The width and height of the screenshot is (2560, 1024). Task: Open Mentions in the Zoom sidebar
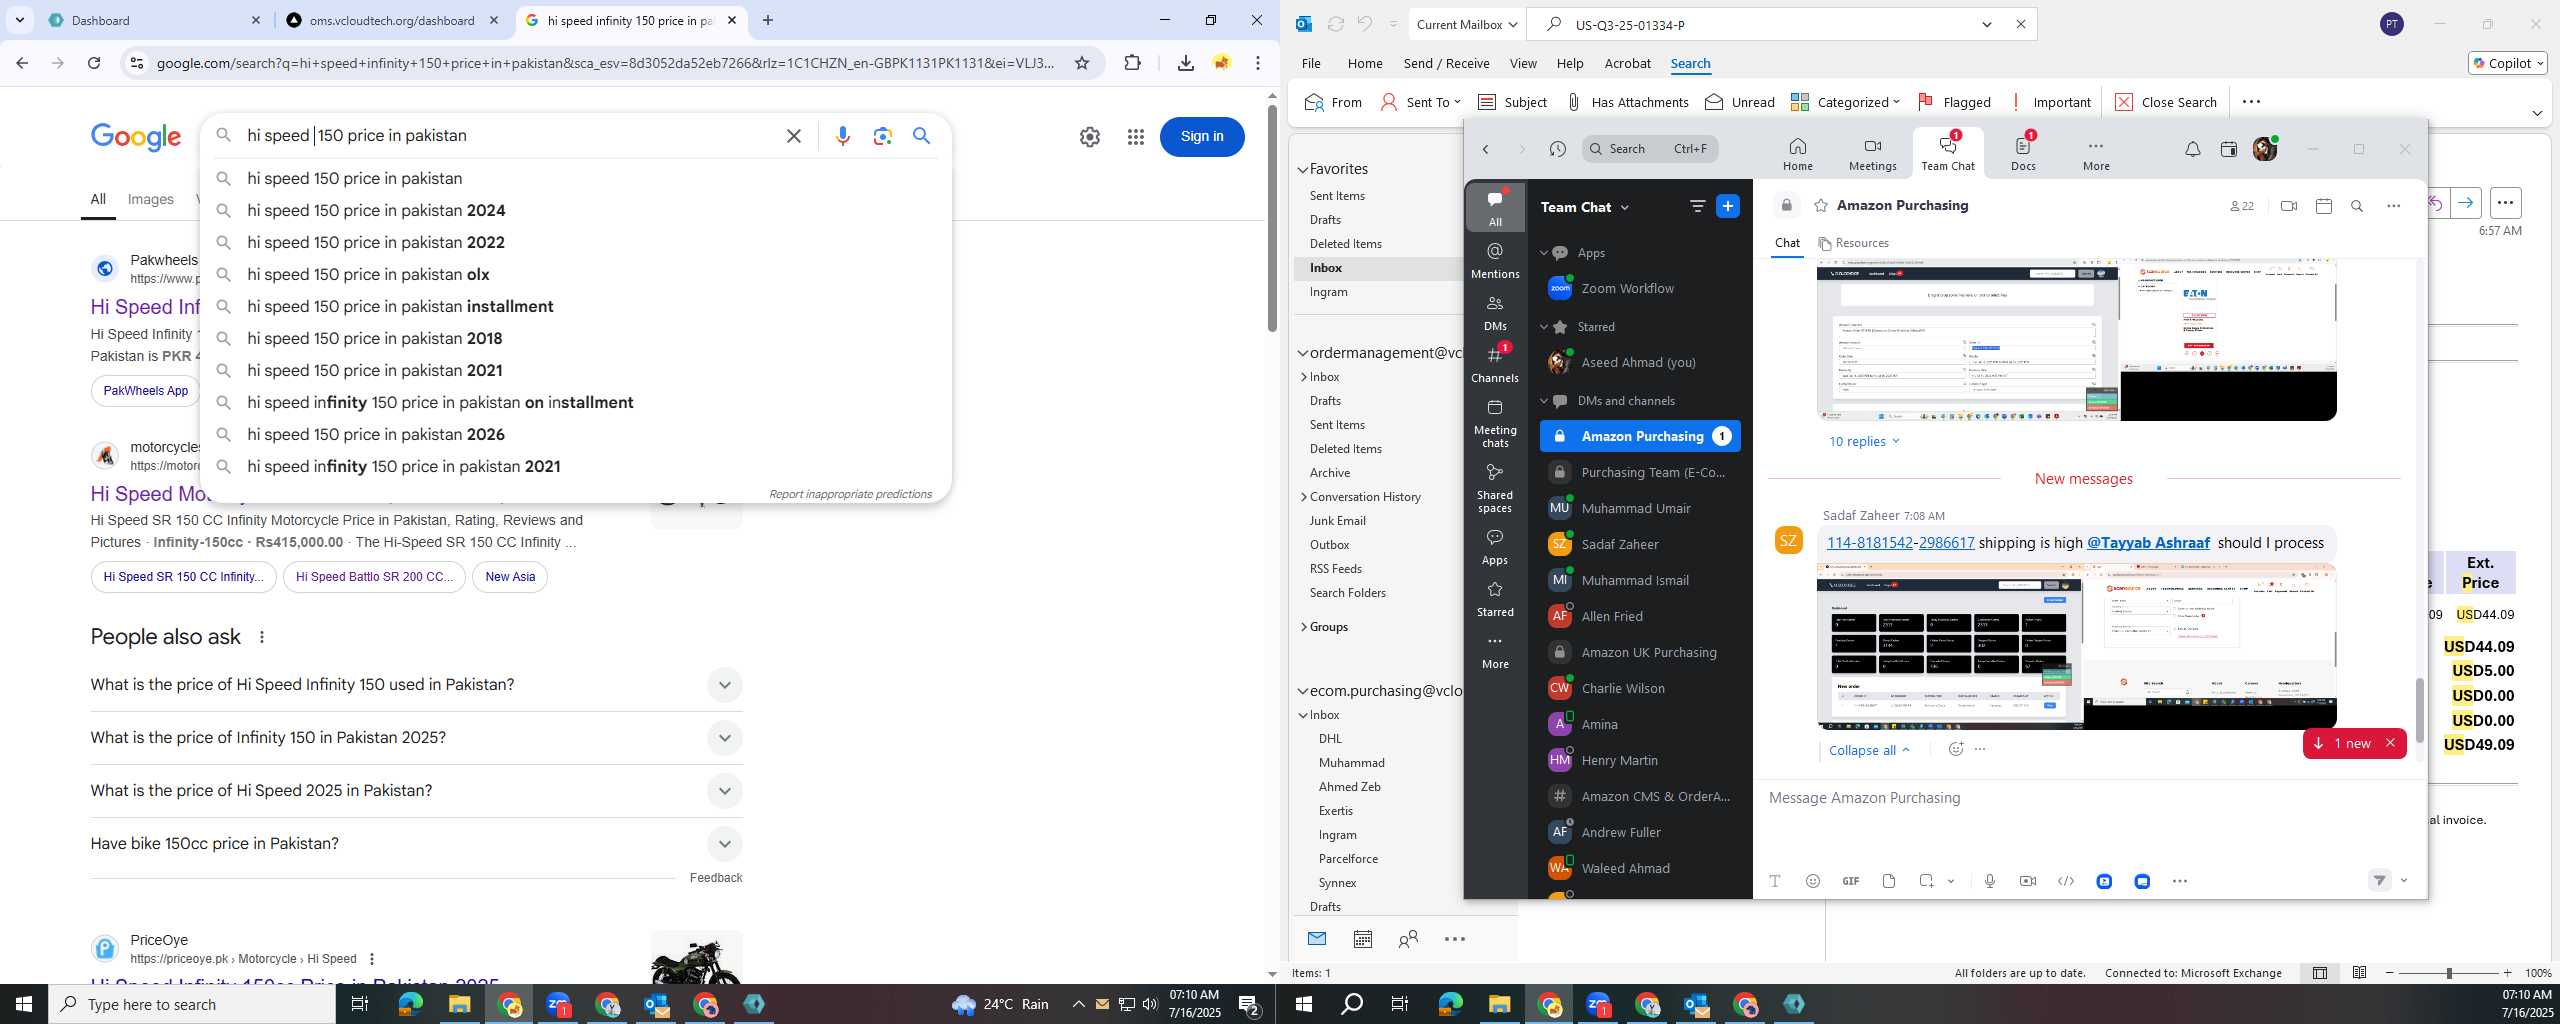click(1495, 260)
